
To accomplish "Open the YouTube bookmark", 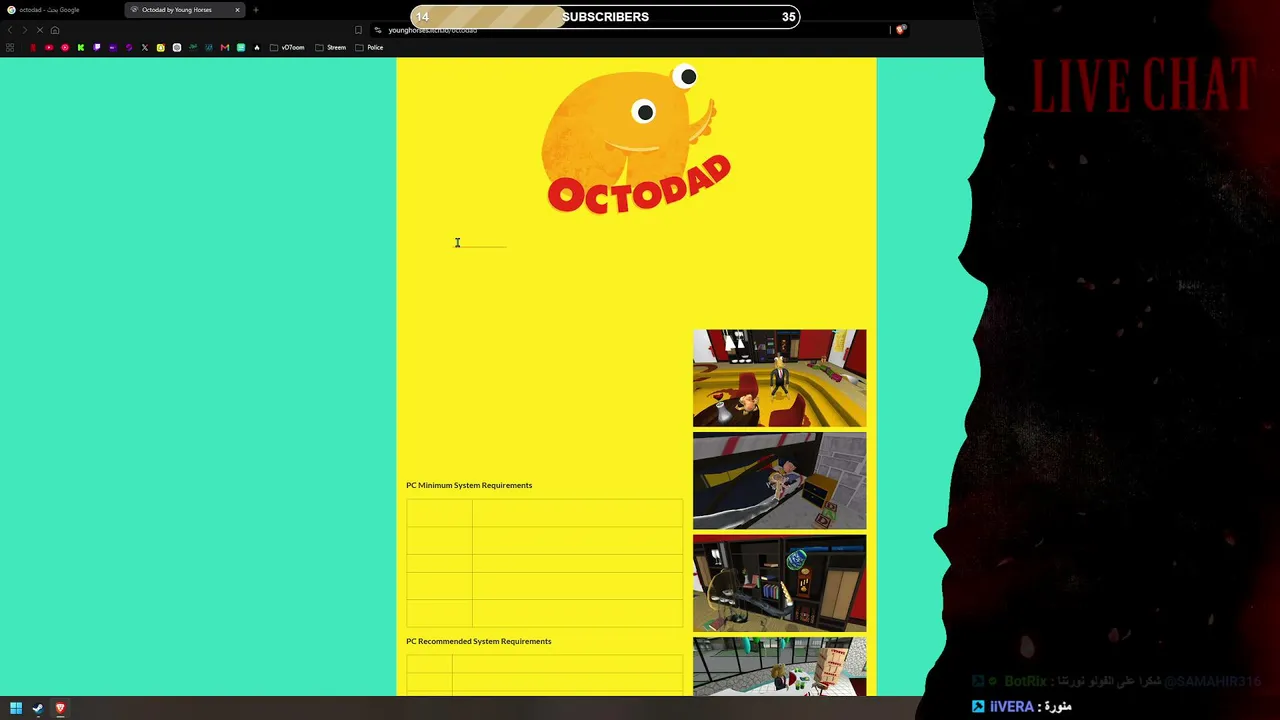I will pos(49,47).
